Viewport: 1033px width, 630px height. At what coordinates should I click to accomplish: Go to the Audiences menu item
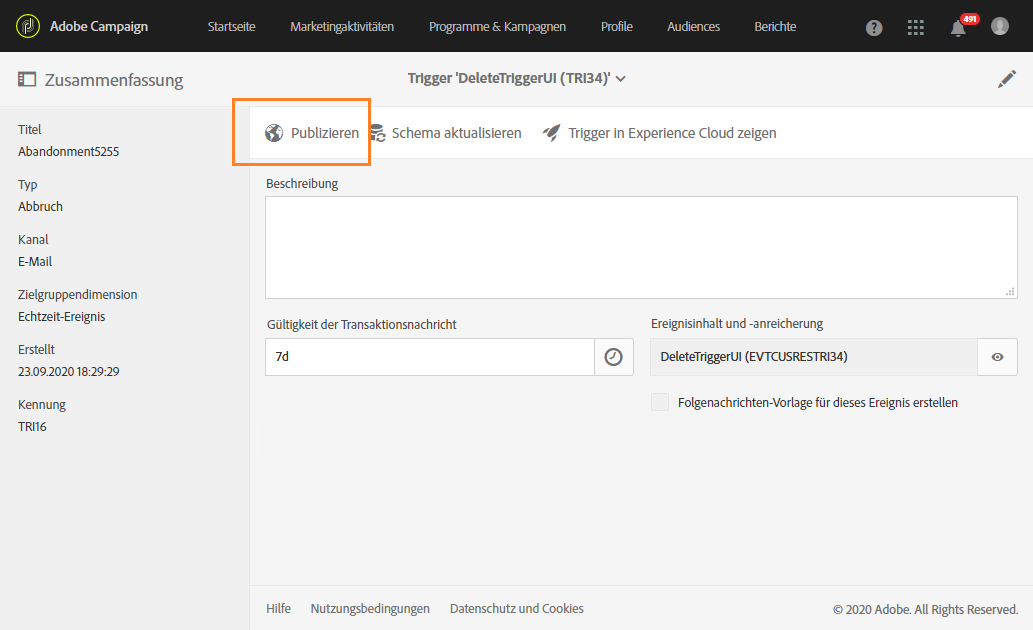(x=693, y=27)
